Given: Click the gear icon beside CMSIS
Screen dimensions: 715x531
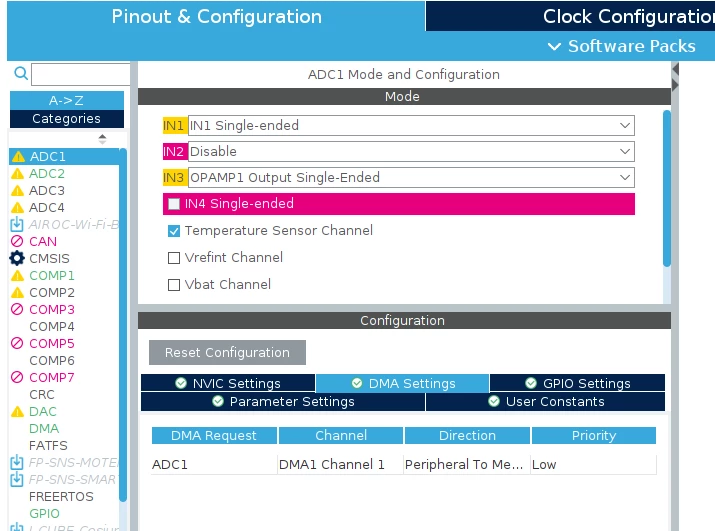Looking at the screenshot, I should coord(17,258).
